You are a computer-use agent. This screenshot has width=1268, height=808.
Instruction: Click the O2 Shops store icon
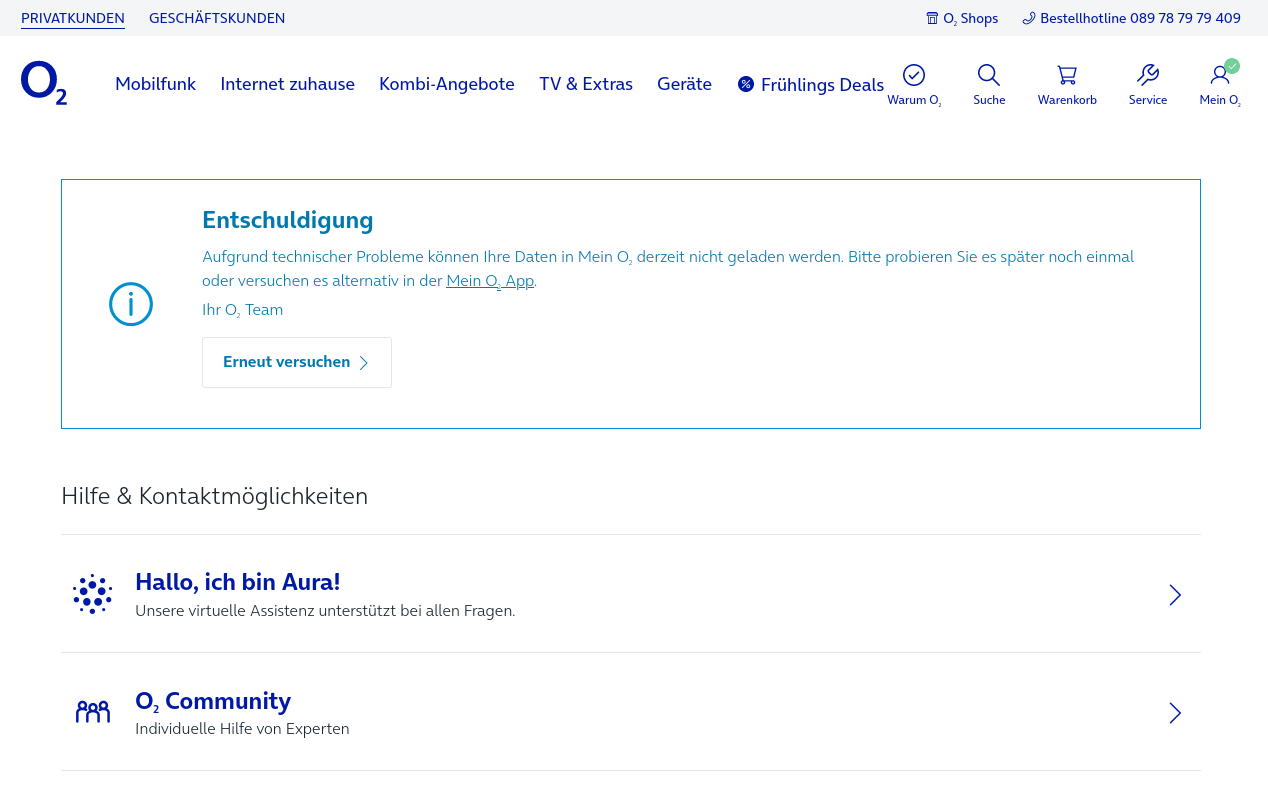coord(932,18)
